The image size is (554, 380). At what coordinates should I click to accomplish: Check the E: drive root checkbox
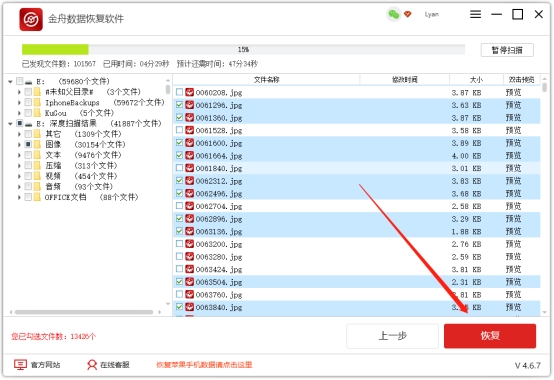pyautogui.click(x=20, y=81)
